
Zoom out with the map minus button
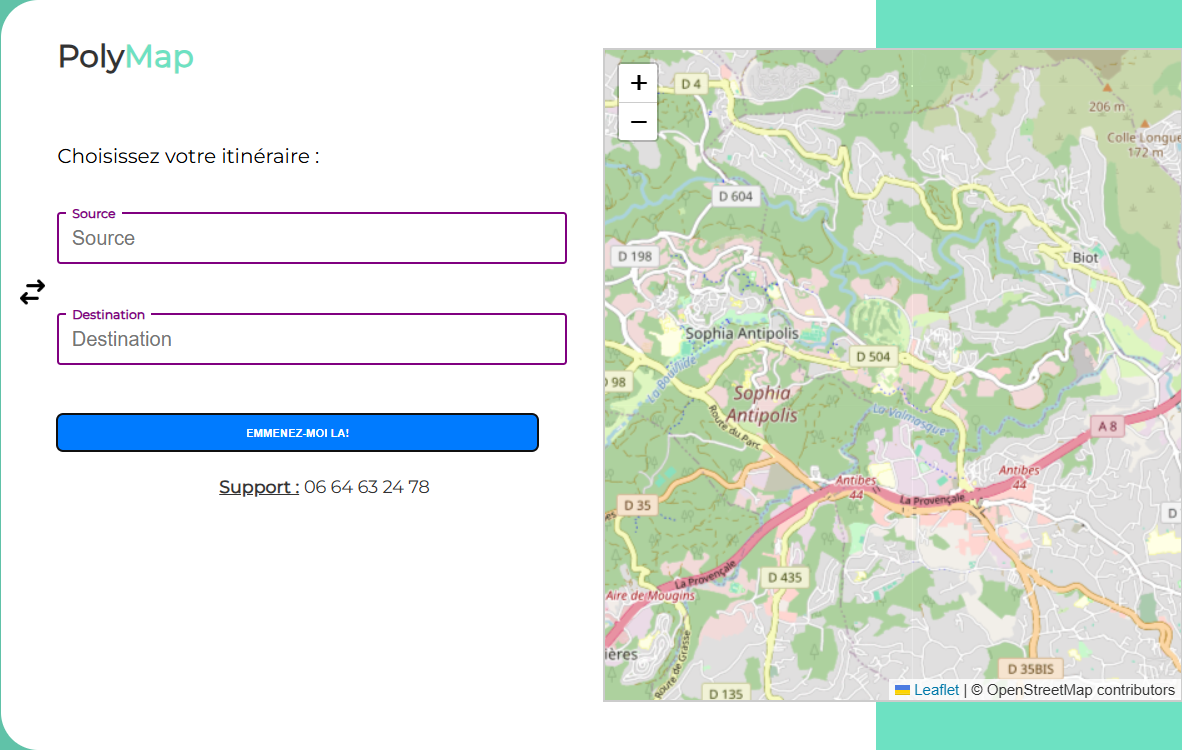click(638, 122)
